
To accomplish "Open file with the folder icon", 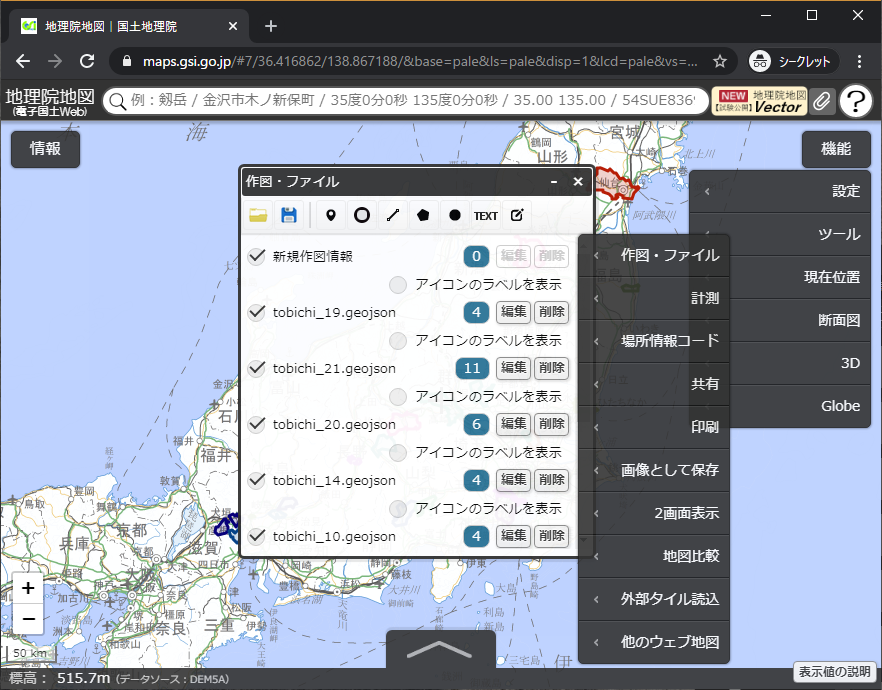I will [258, 215].
